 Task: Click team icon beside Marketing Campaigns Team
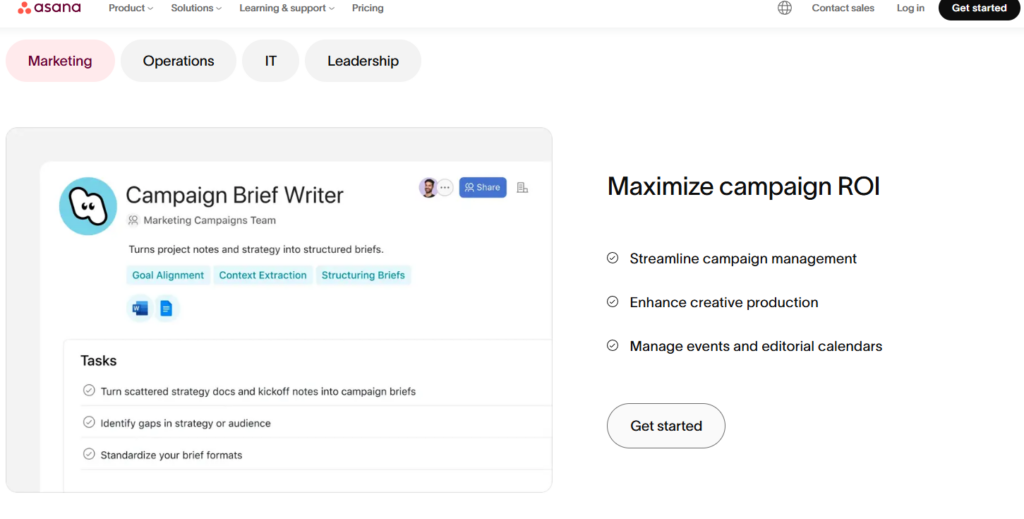[x=133, y=221]
